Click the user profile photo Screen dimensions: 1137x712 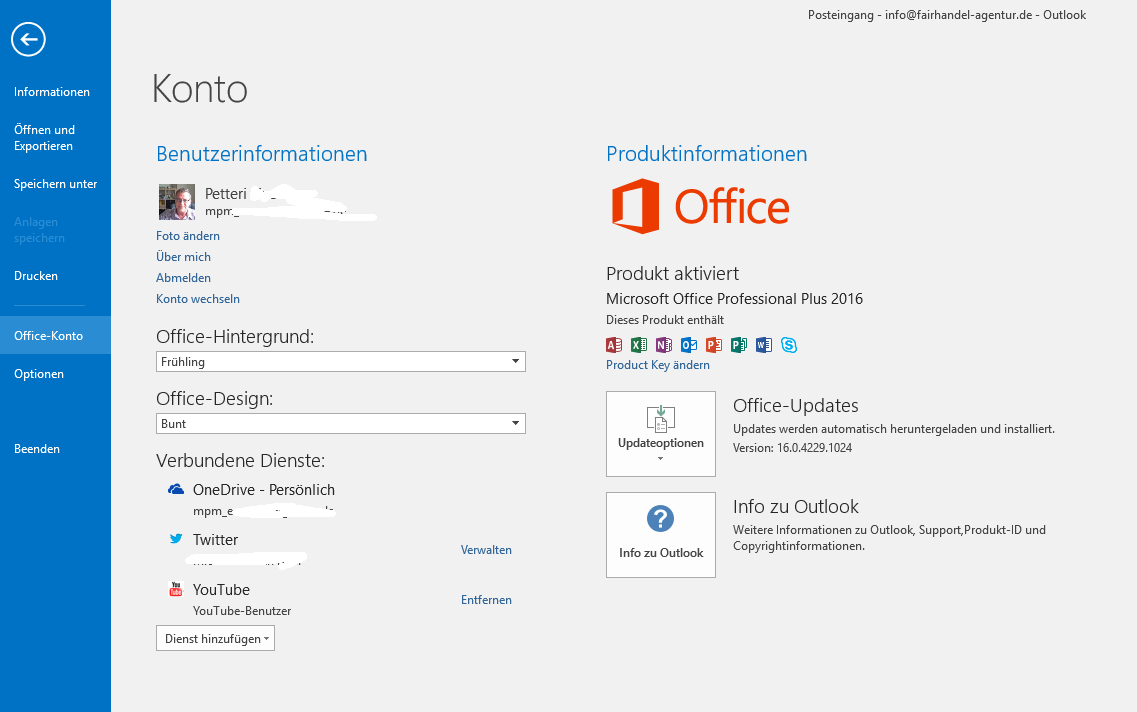pos(177,202)
